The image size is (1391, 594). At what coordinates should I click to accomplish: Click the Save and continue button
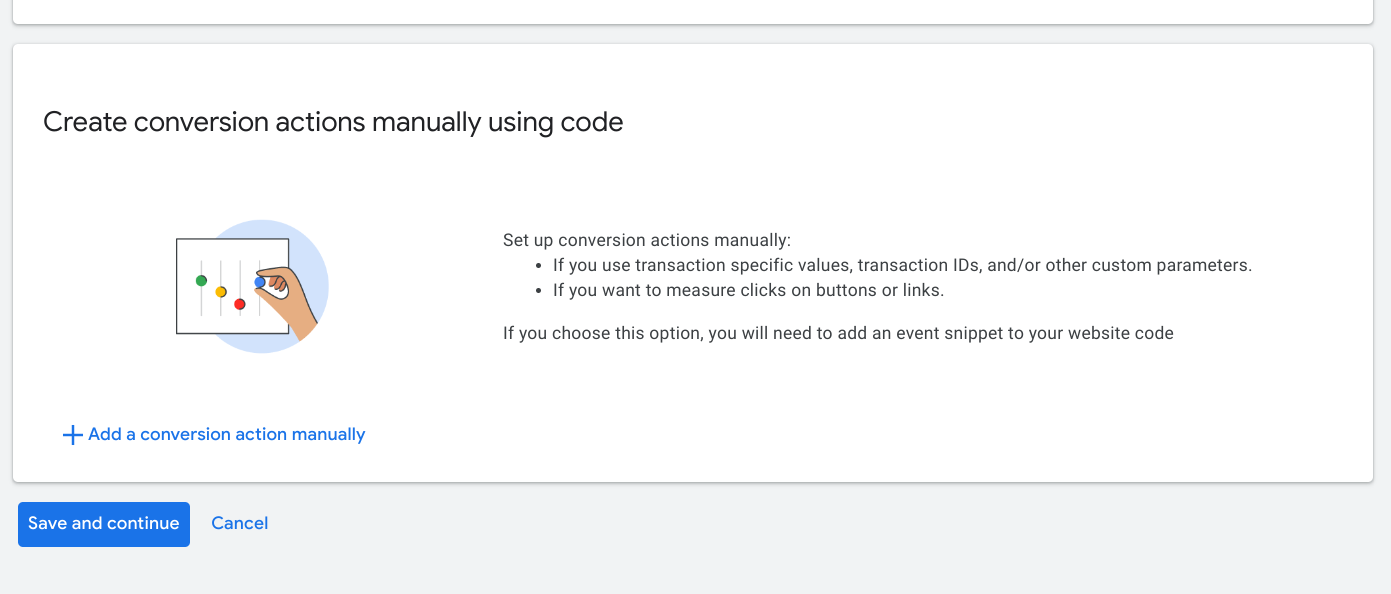coord(104,524)
